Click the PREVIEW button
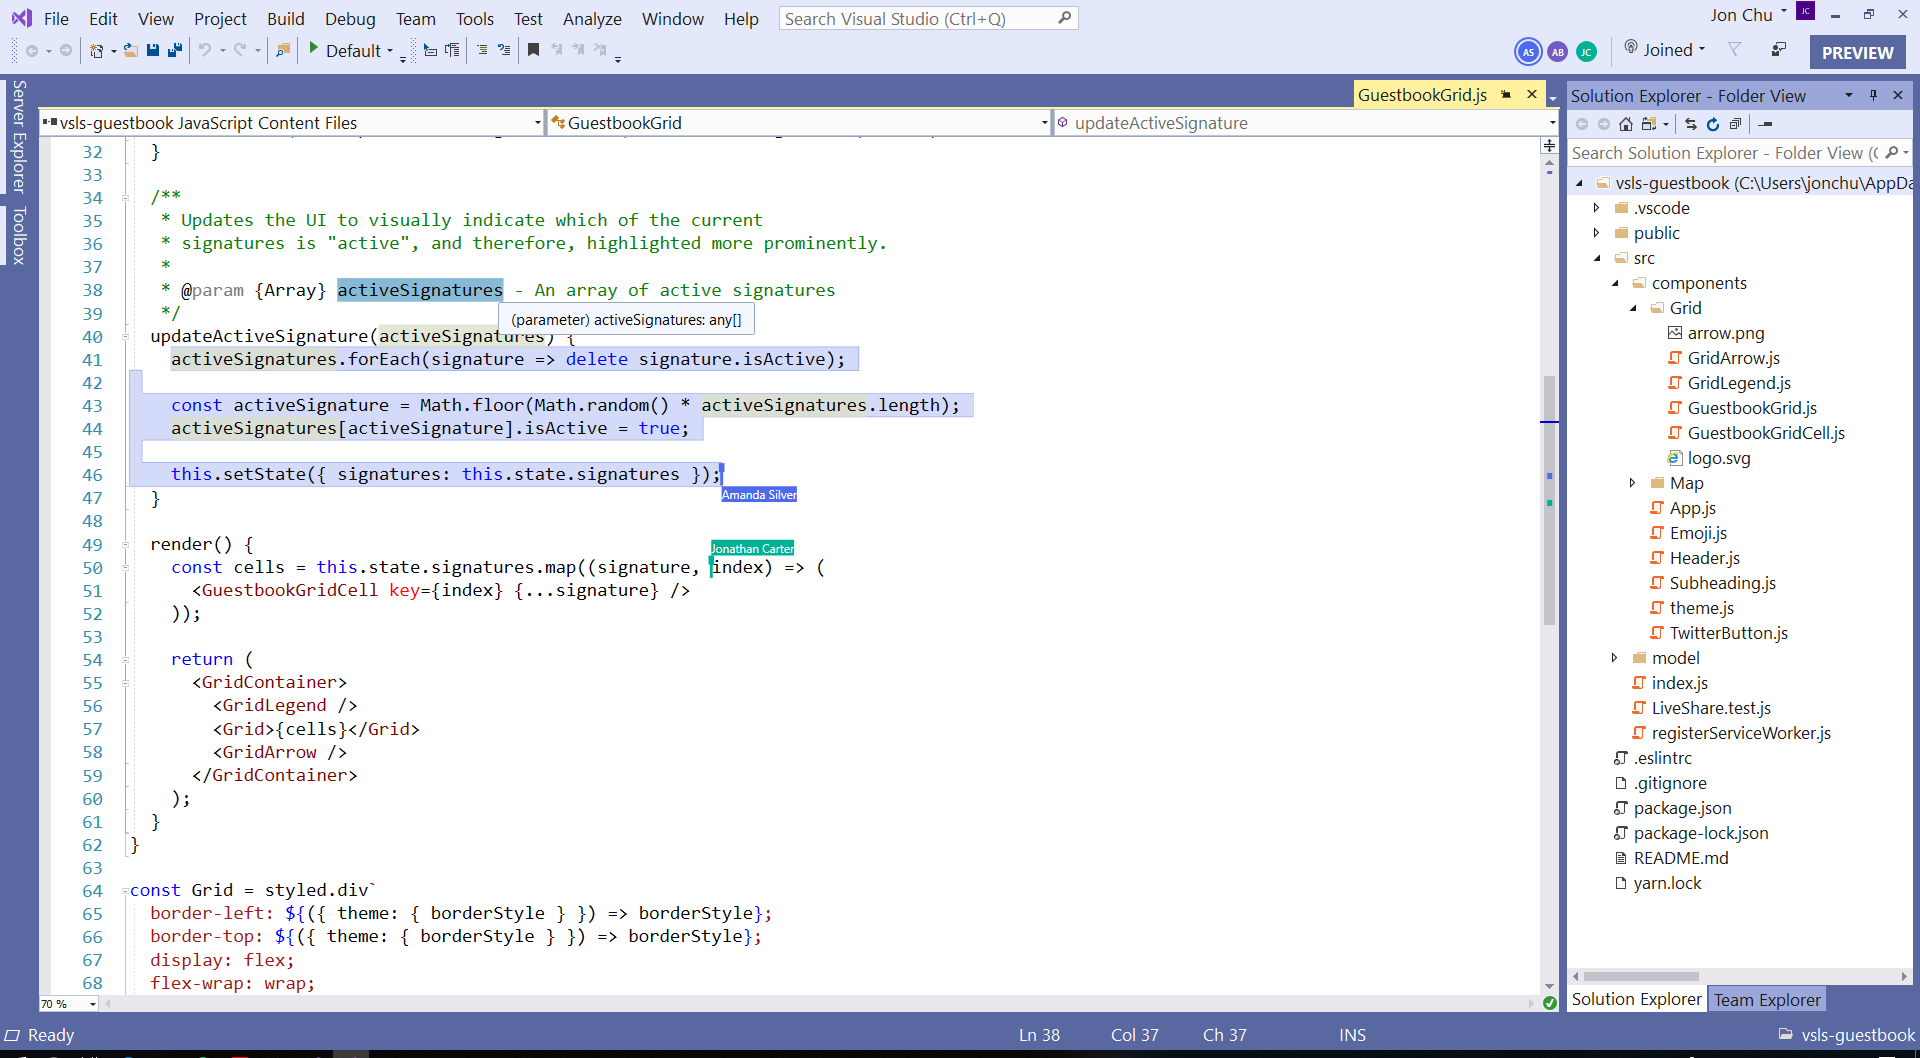Viewport: 1920px width, 1058px height. pos(1857,52)
